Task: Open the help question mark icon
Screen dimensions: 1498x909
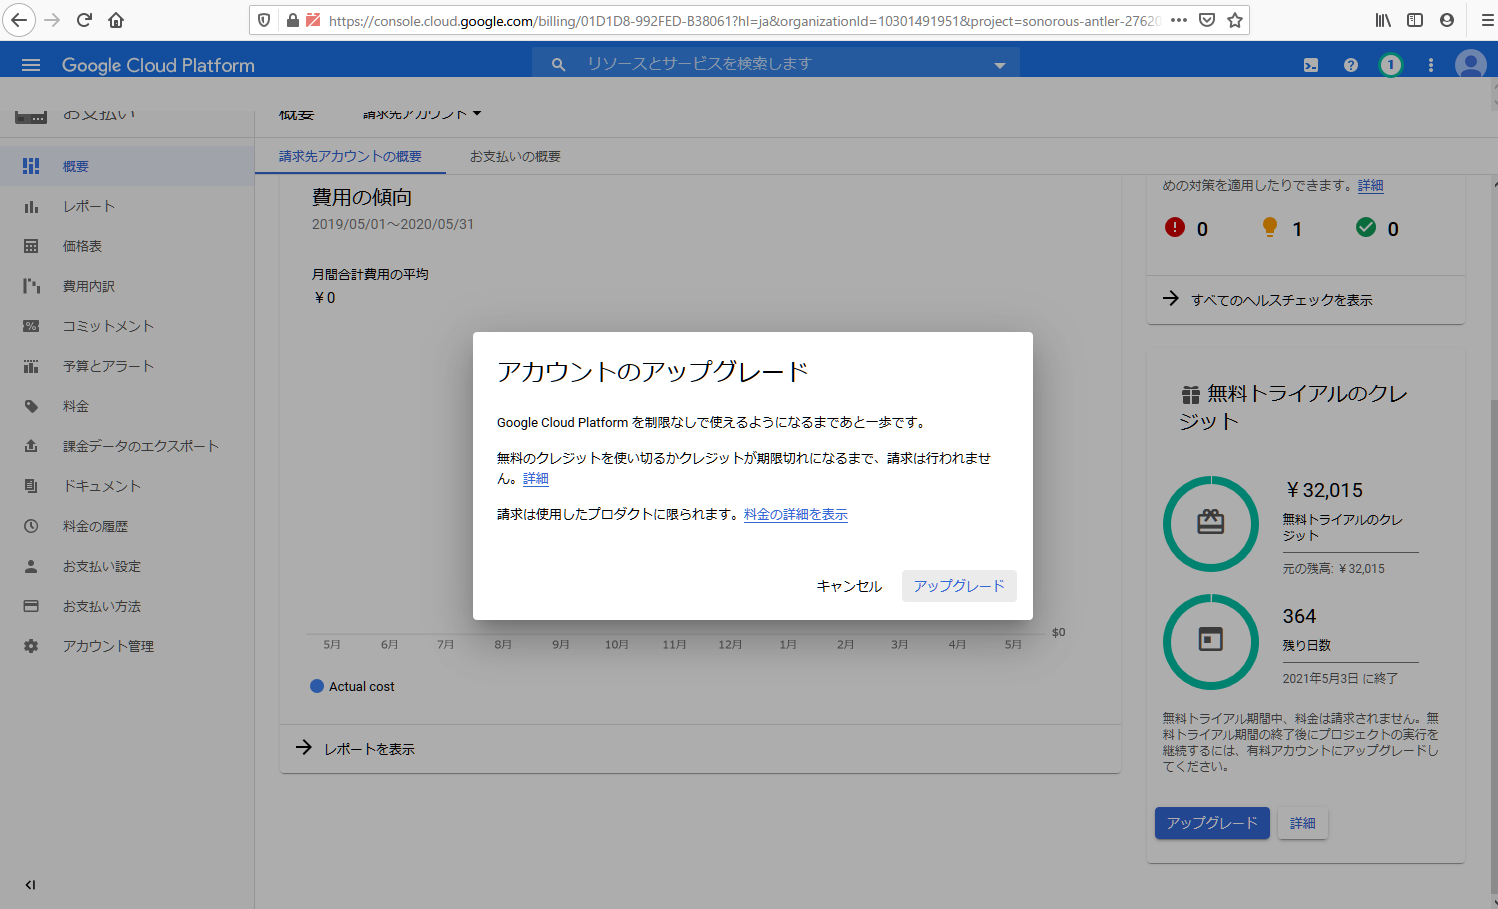Action: (x=1351, y=65)
